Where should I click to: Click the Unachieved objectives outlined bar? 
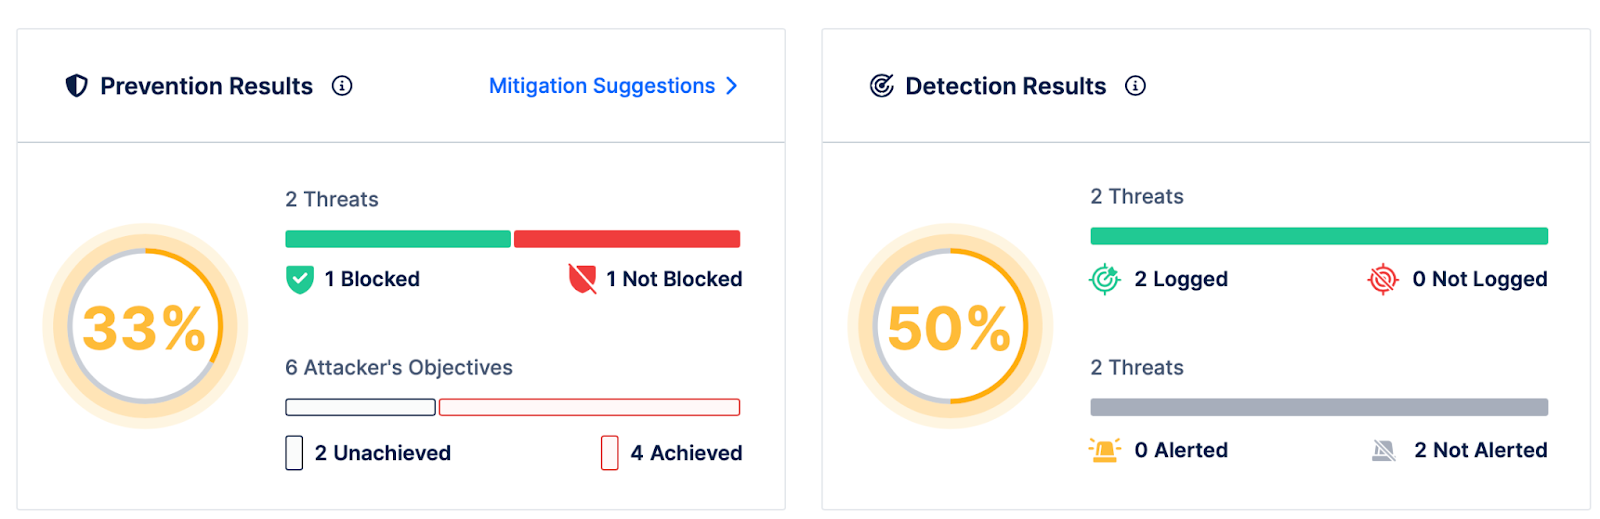click(360, 407)
